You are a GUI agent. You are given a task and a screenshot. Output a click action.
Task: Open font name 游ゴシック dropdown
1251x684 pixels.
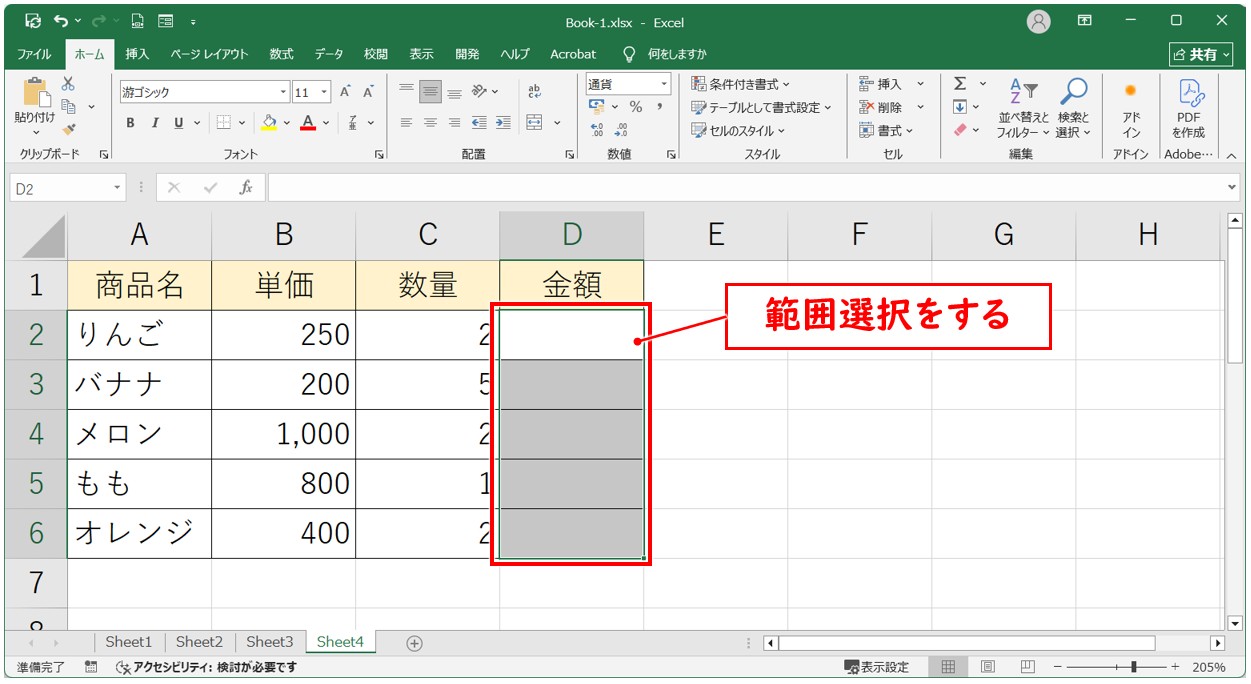[283, 92]
